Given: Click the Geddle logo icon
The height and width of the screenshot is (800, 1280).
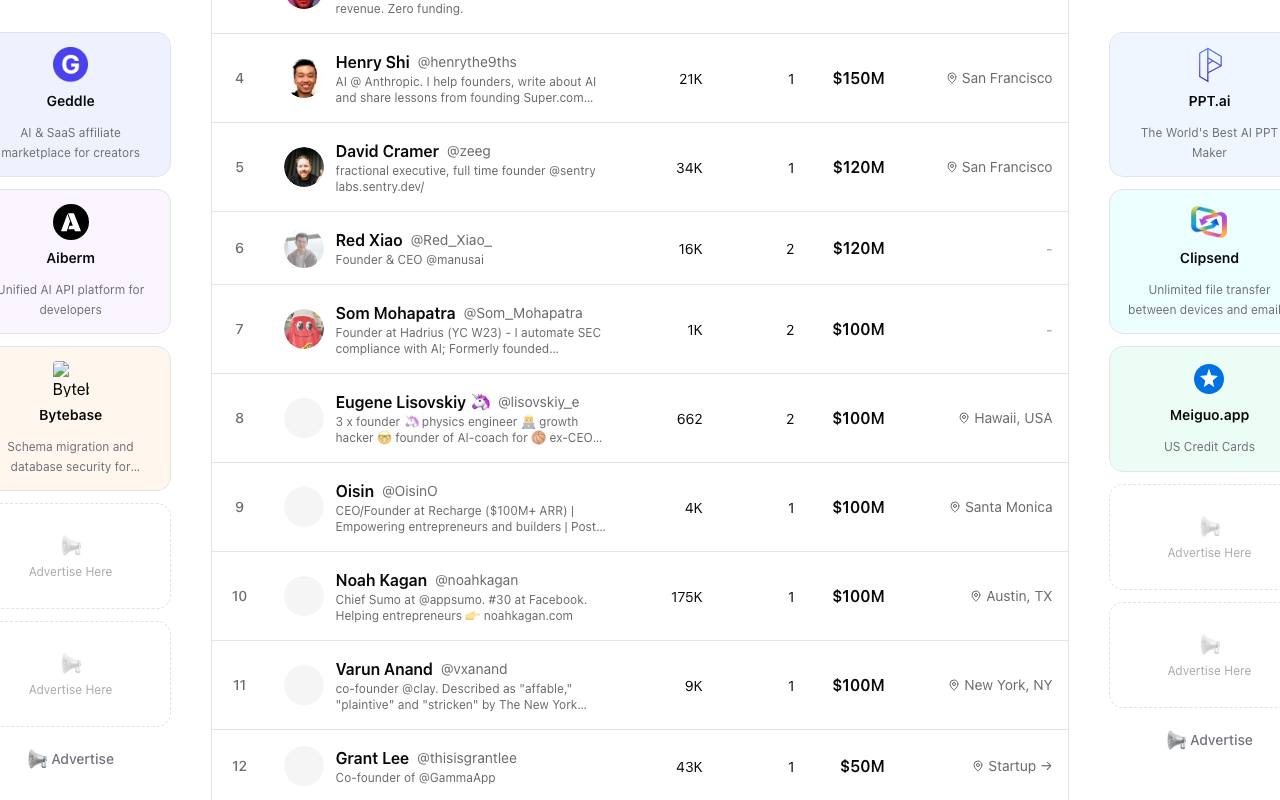Looking at the screenshot, I should (x=70, y=65).
